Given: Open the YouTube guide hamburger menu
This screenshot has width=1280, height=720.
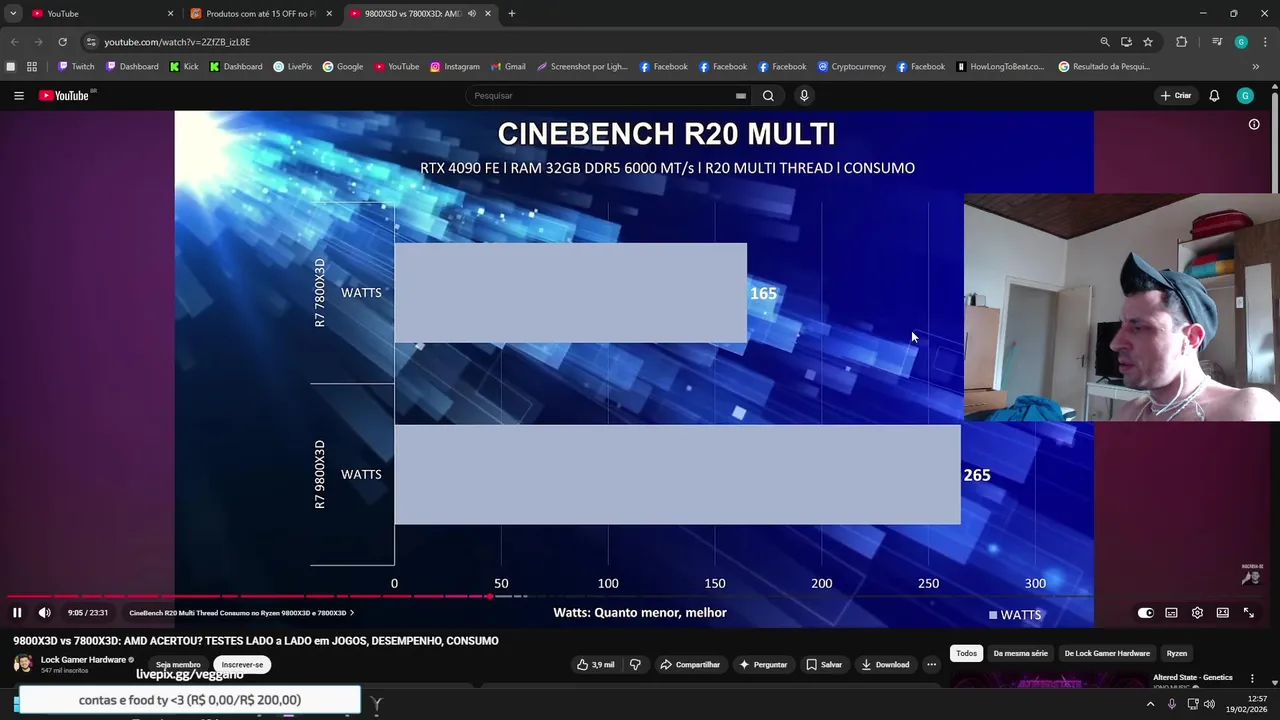Looking at the screenshot, I should [x=18, y=96].
